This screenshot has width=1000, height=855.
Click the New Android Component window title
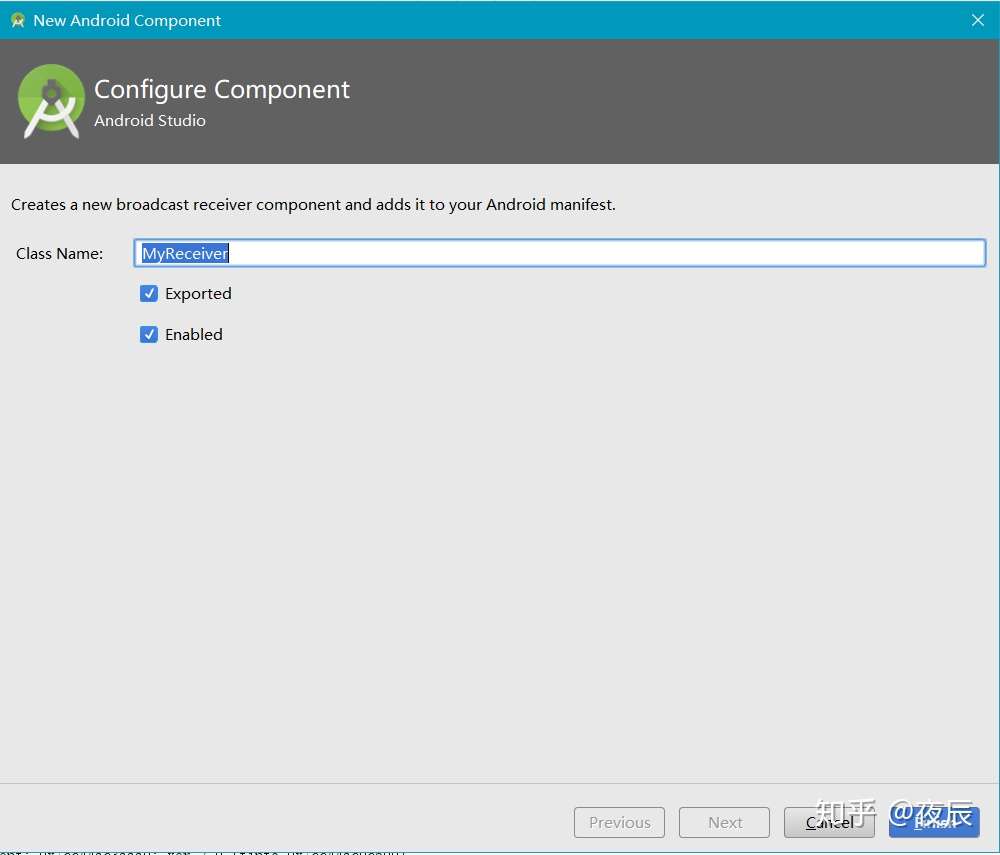[x=127, y=20]
